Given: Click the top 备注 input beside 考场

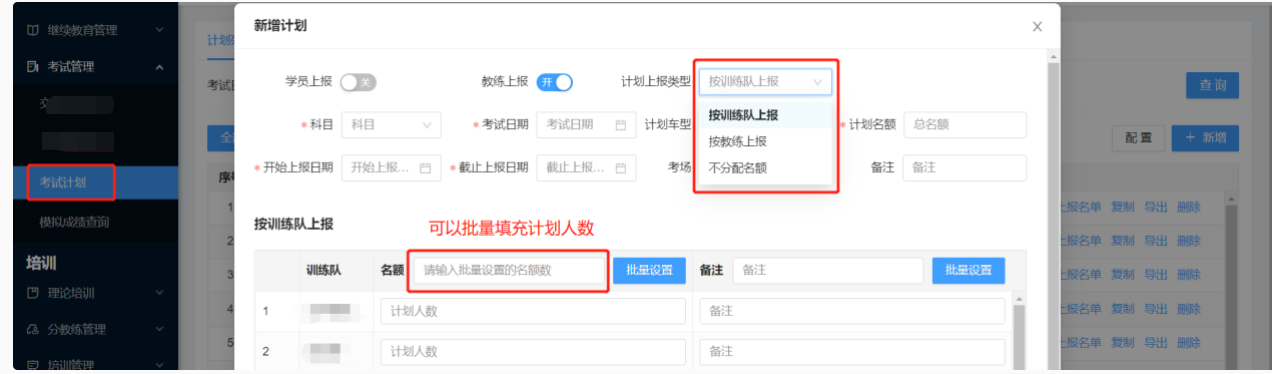Looking at the screenshot, I should tap(964, 167).
